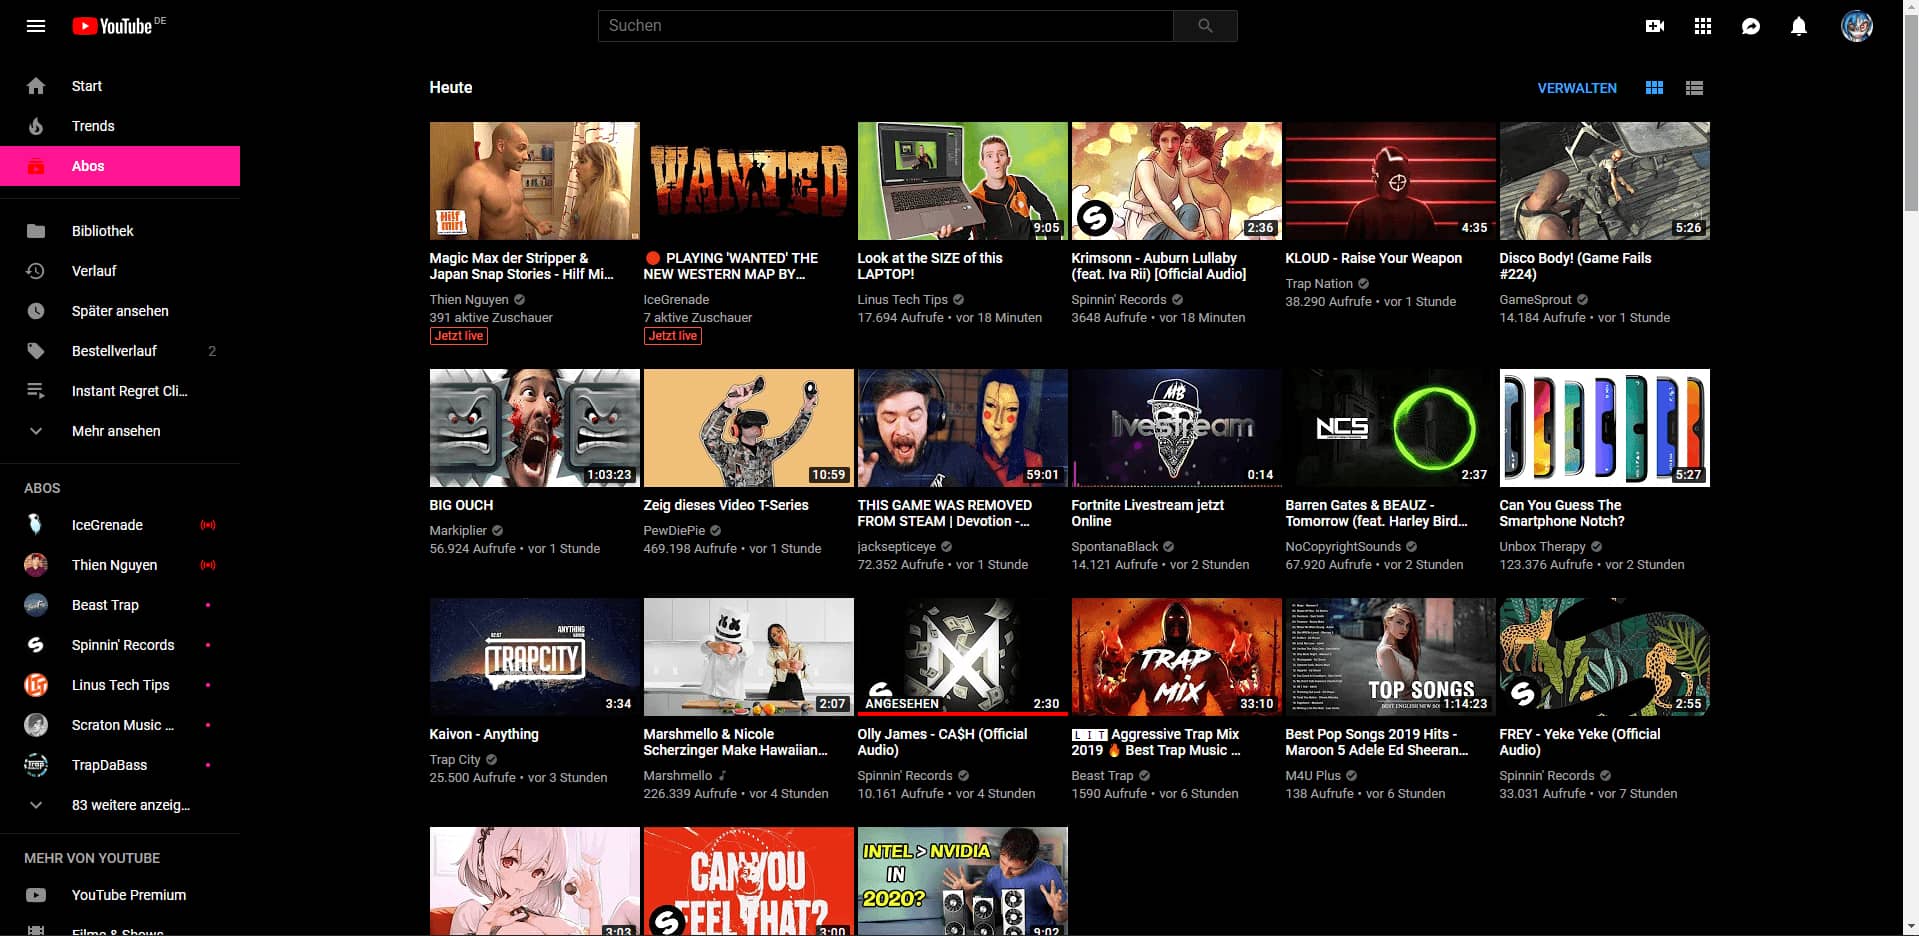1919x936 pixels.
Task: Open Linus Tech Tips channel link under laptop video
Action: tap(902, 300)
